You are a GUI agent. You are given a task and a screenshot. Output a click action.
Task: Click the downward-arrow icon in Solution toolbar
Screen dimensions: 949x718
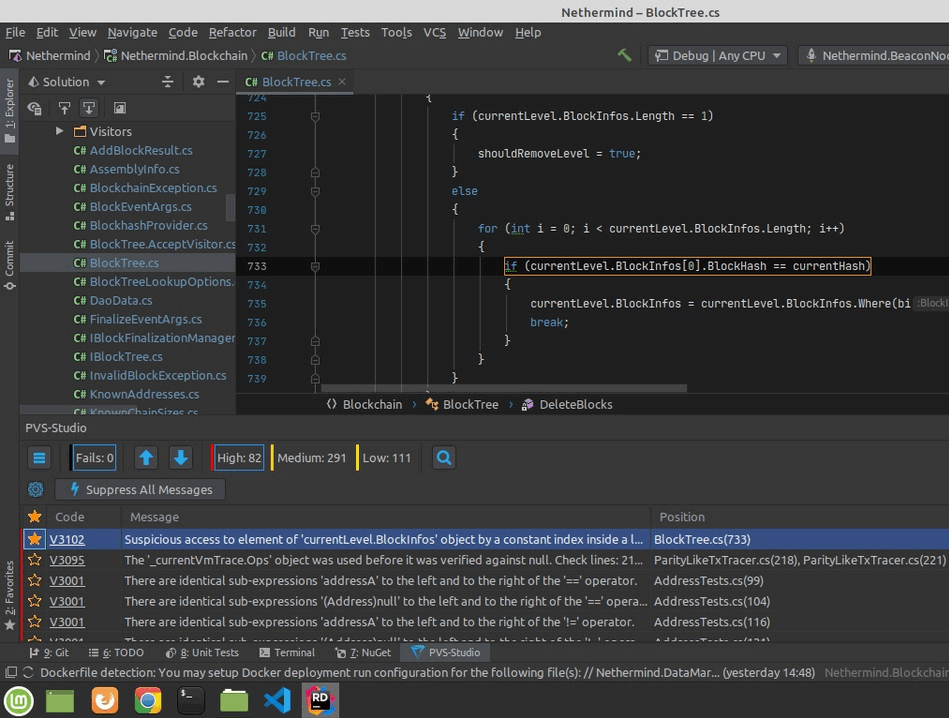coord(89,108)
